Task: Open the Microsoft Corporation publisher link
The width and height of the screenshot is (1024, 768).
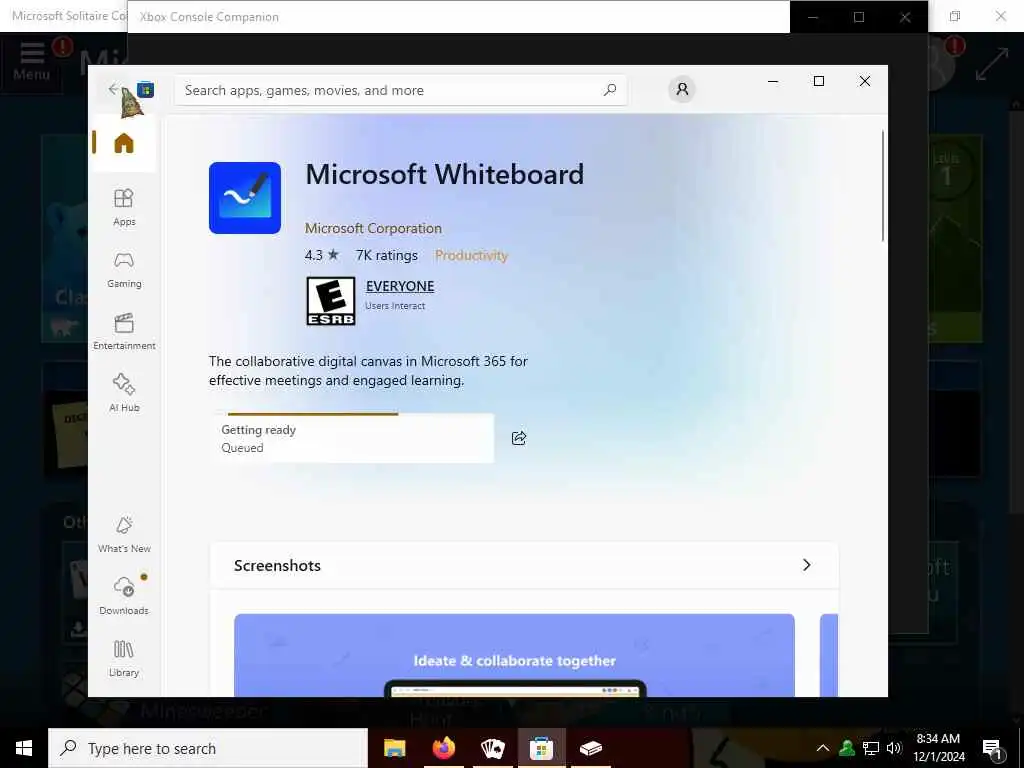Action: [x=373, y=229]
